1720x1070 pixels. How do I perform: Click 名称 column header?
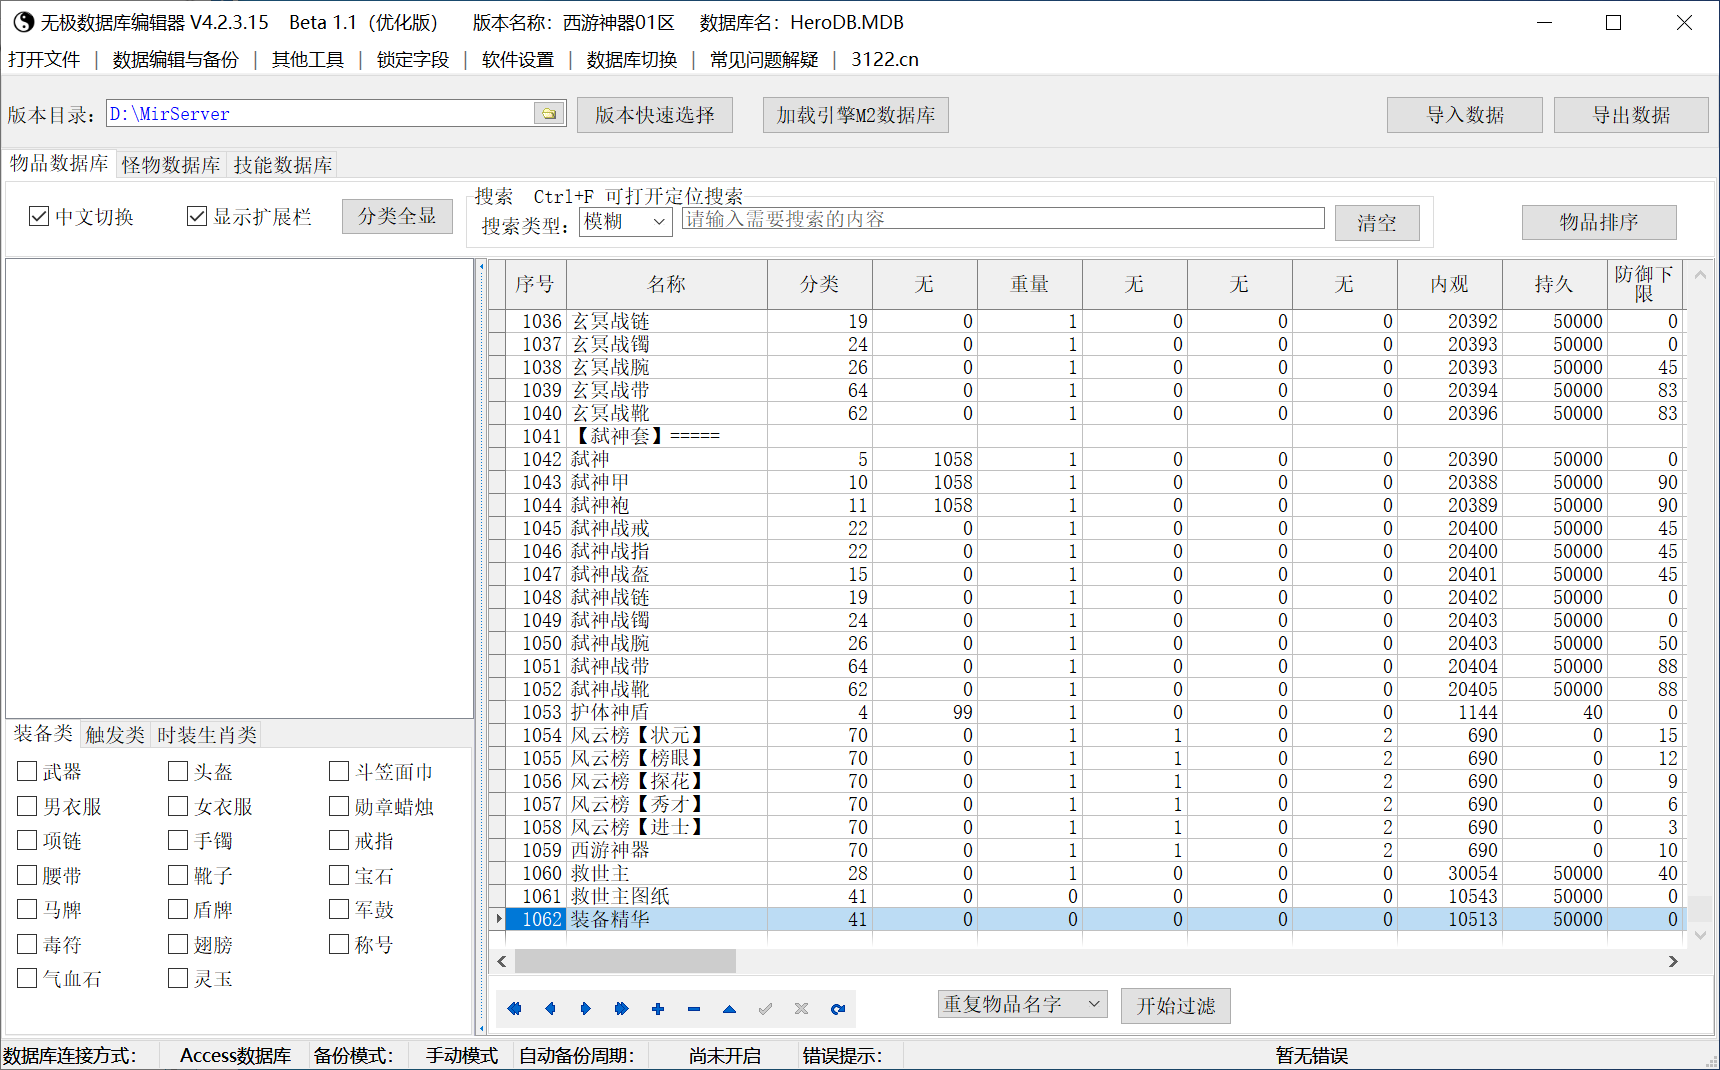[667, 284]
